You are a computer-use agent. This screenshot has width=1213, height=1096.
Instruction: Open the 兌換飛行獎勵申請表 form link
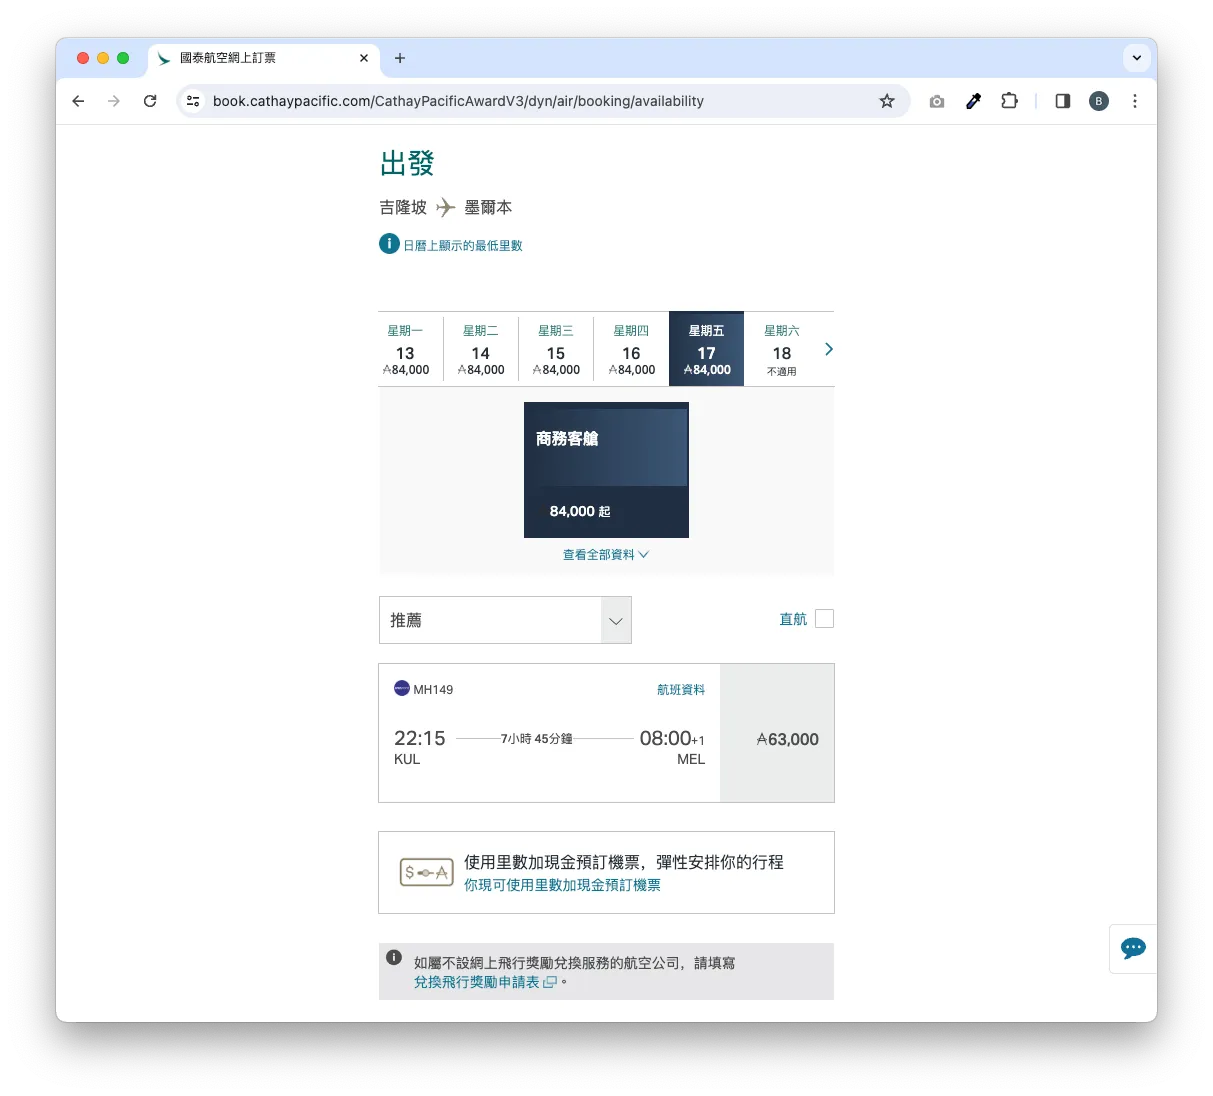(x=480, y=983)
